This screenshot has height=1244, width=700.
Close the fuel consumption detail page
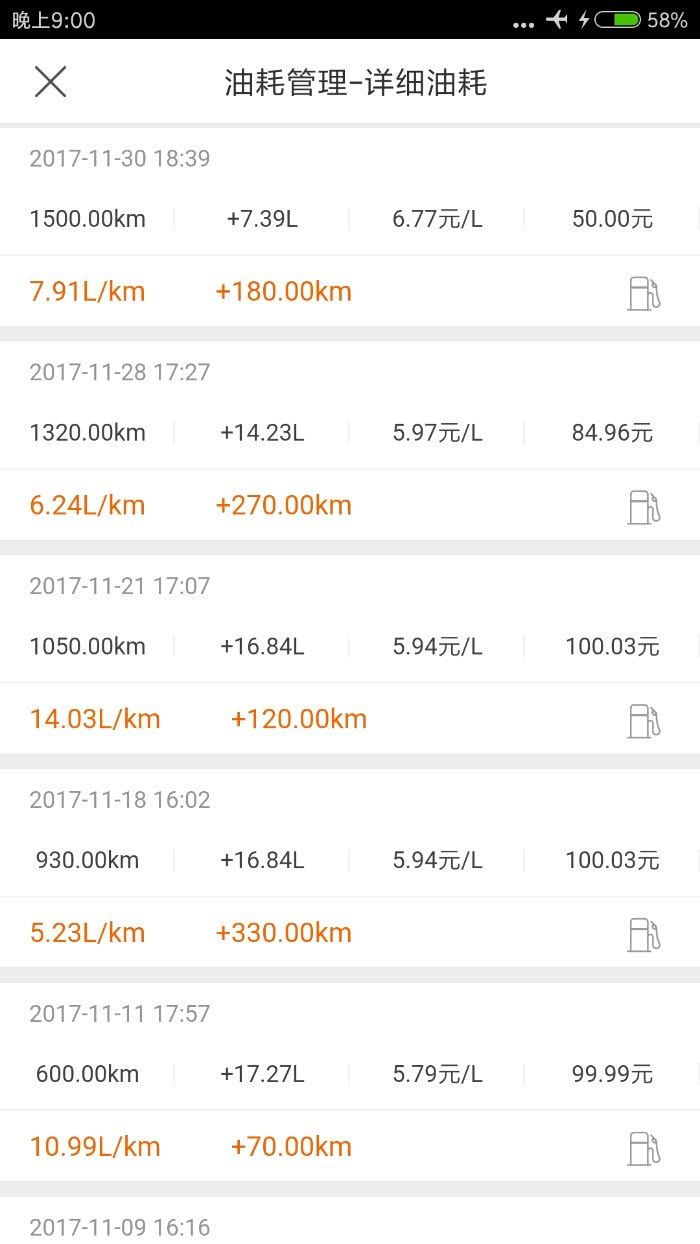50,82
